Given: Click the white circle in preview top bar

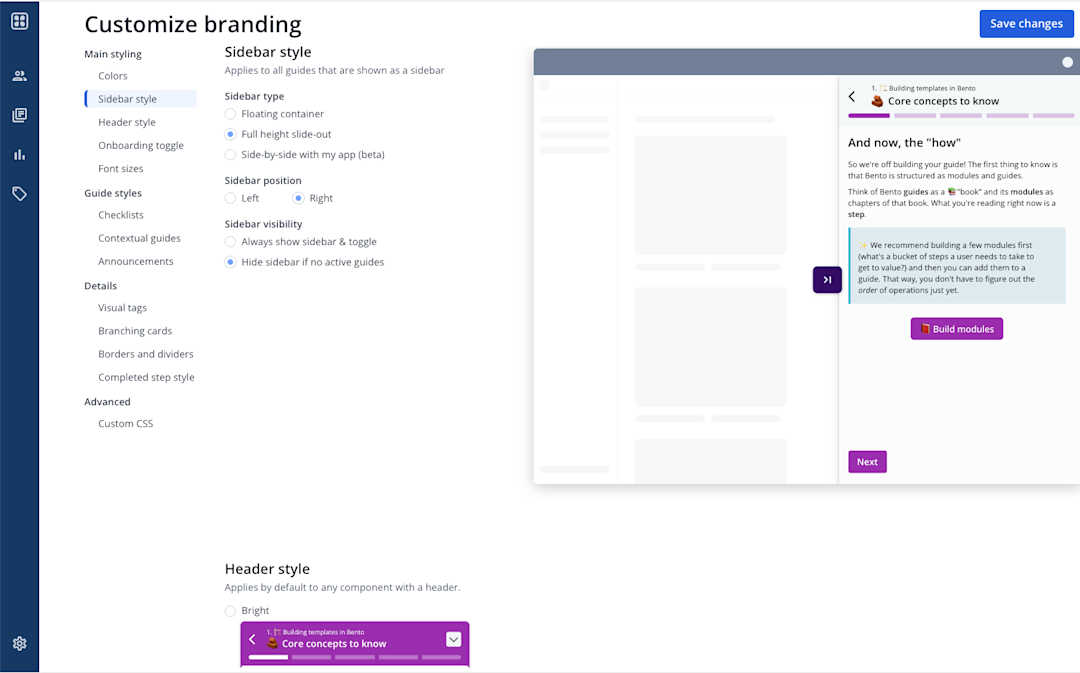Looking at the screenshot, I should tap(1067, 62).
